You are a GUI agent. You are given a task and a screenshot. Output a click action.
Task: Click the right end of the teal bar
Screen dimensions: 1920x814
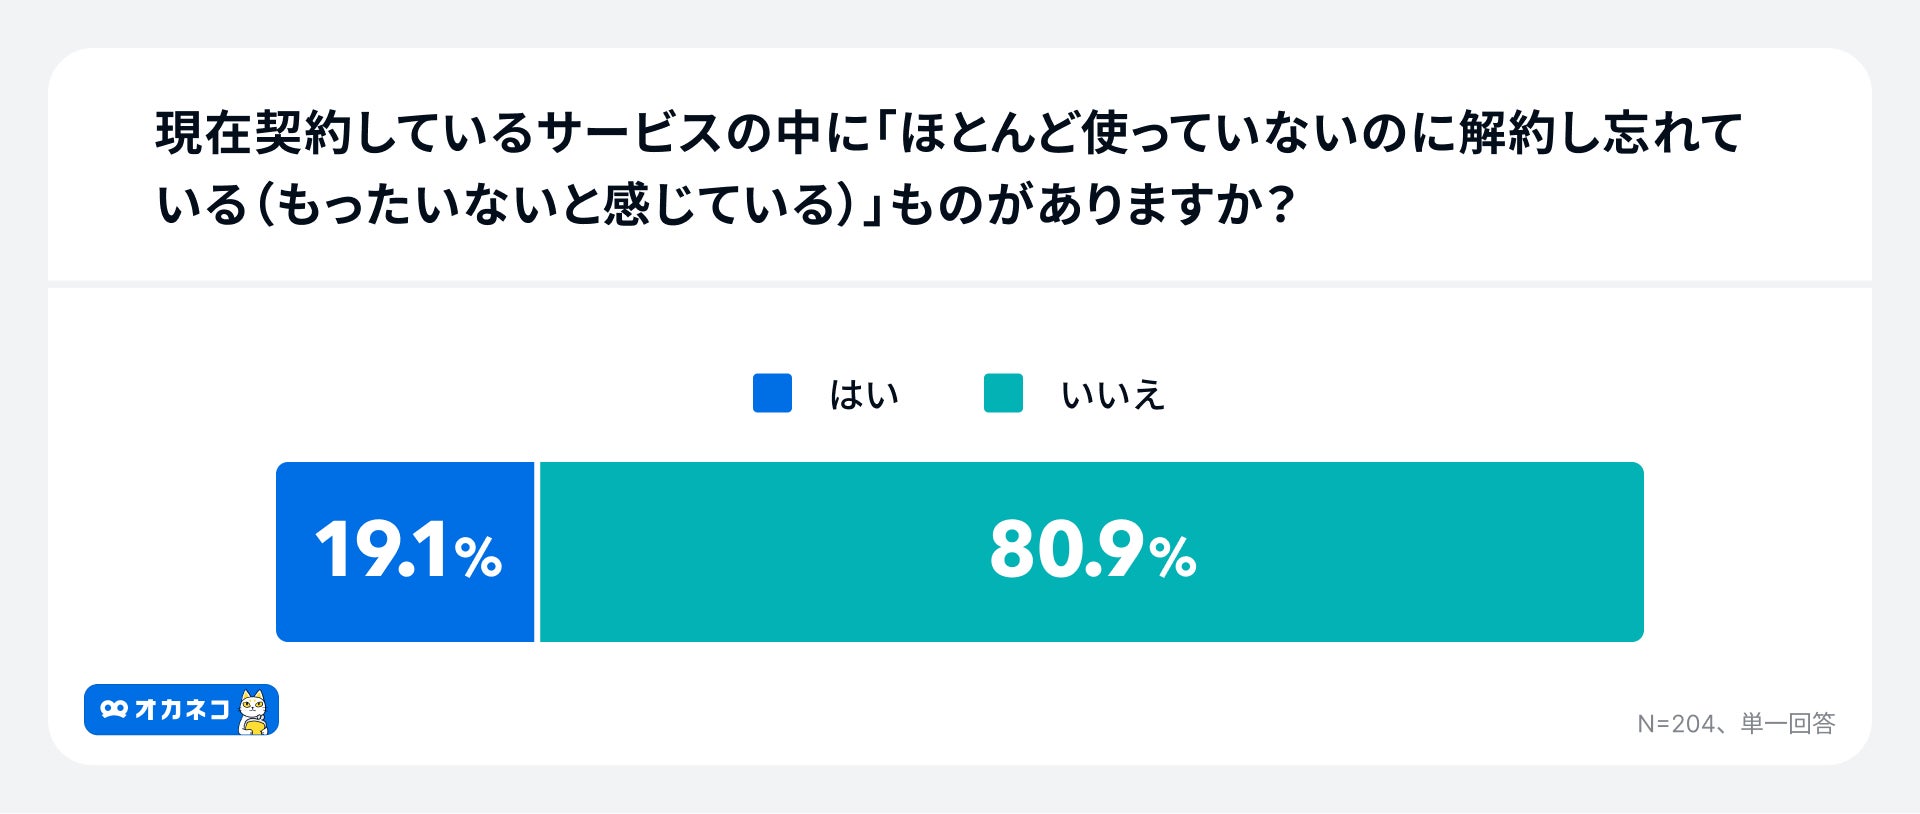pos(1625,552)
